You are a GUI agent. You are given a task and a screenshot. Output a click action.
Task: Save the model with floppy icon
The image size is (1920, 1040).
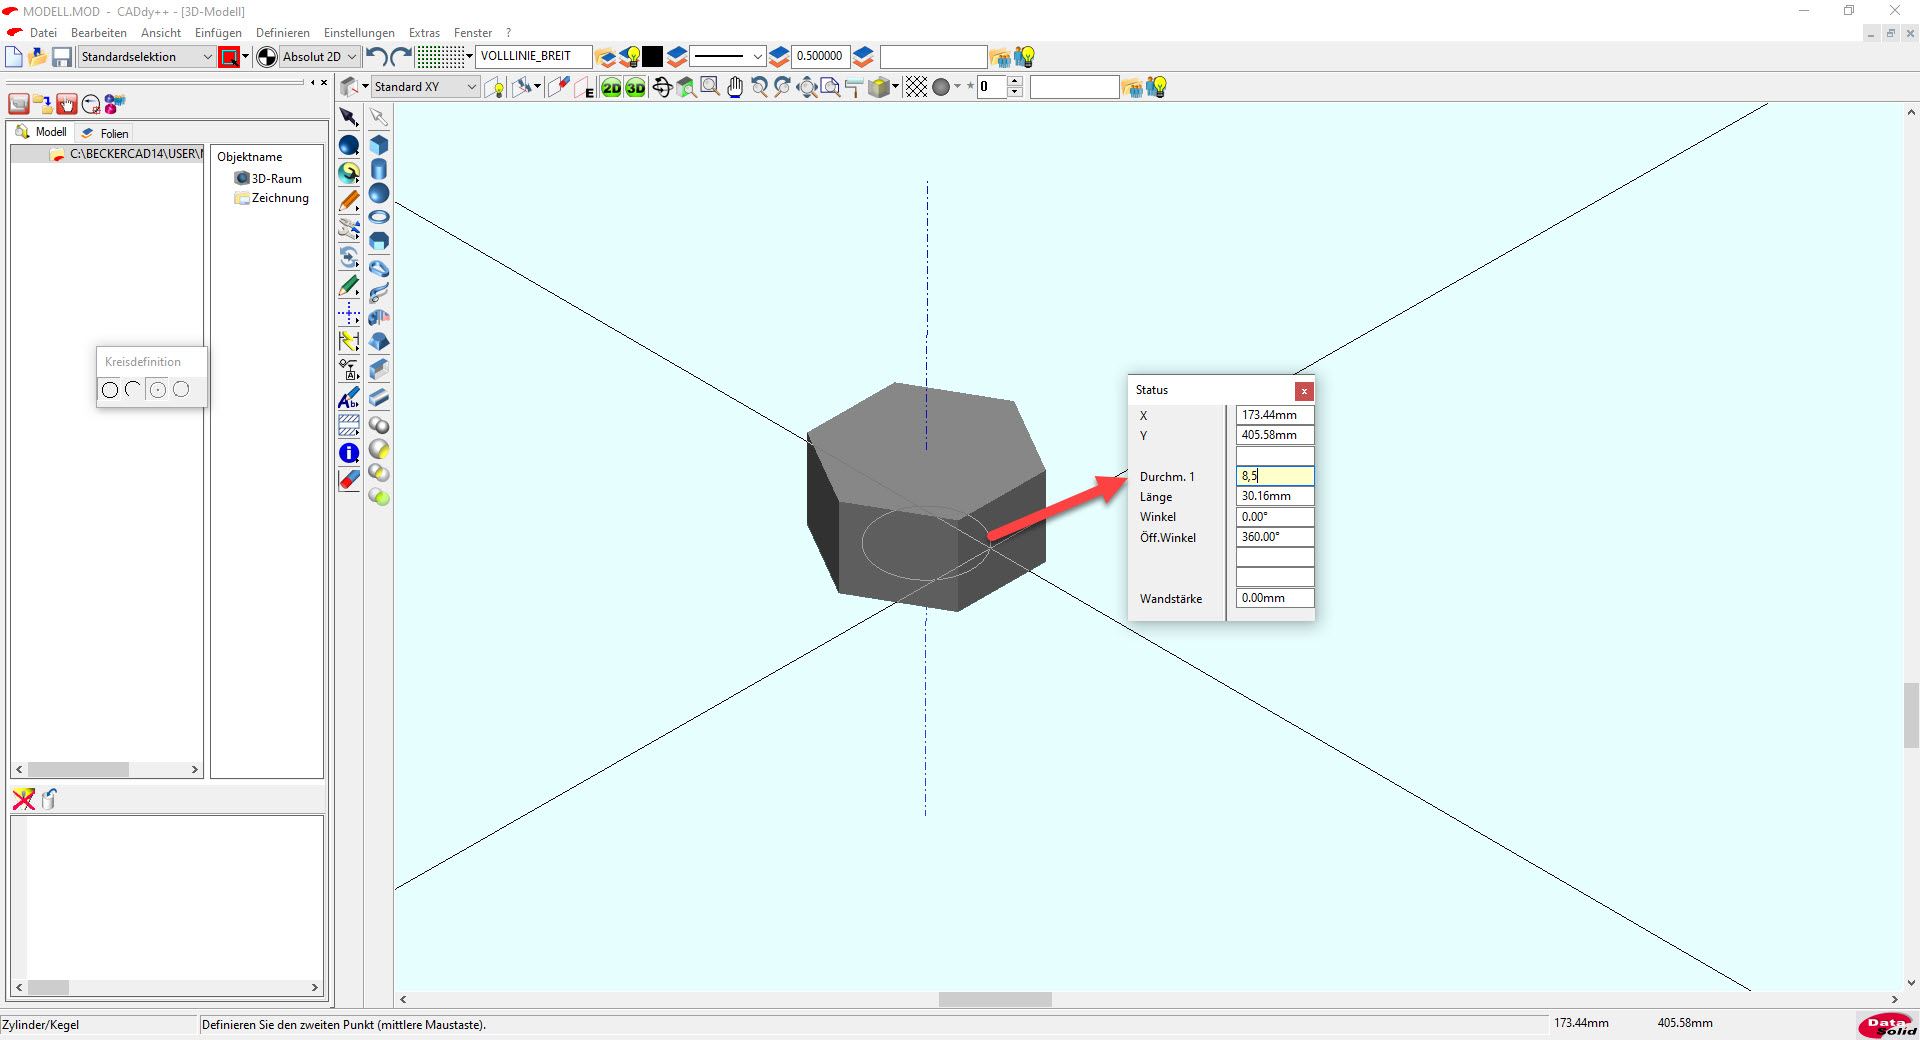[x=62, y=57]
